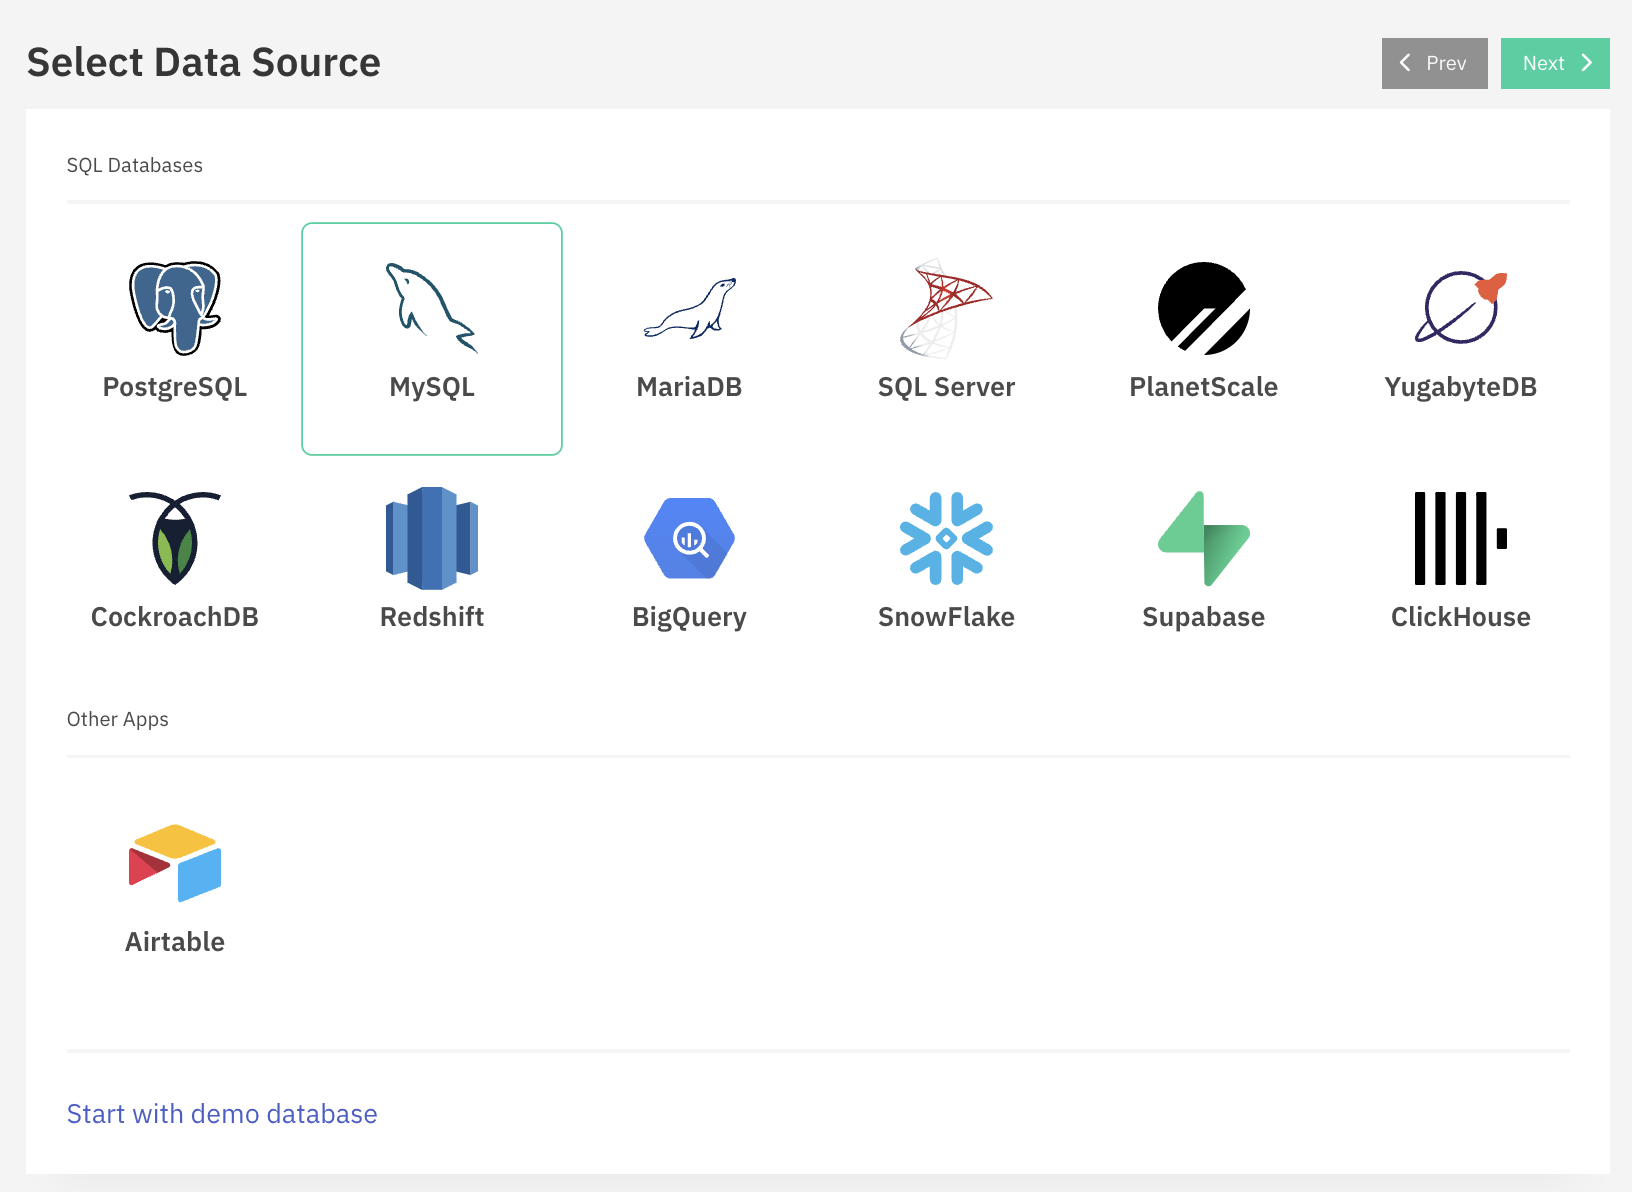Click the PostgreSQL label
The image size is (1632, 1192).
(175, 387)
